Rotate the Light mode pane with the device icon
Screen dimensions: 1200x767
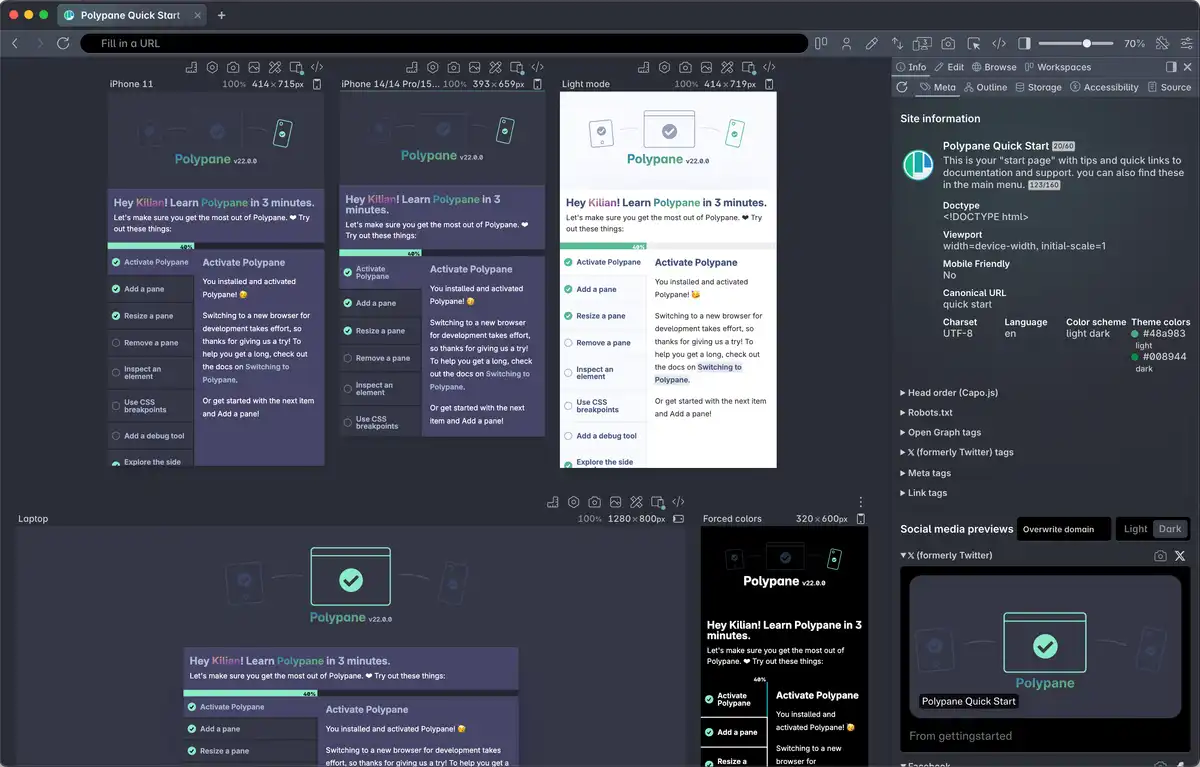point(770,84)
